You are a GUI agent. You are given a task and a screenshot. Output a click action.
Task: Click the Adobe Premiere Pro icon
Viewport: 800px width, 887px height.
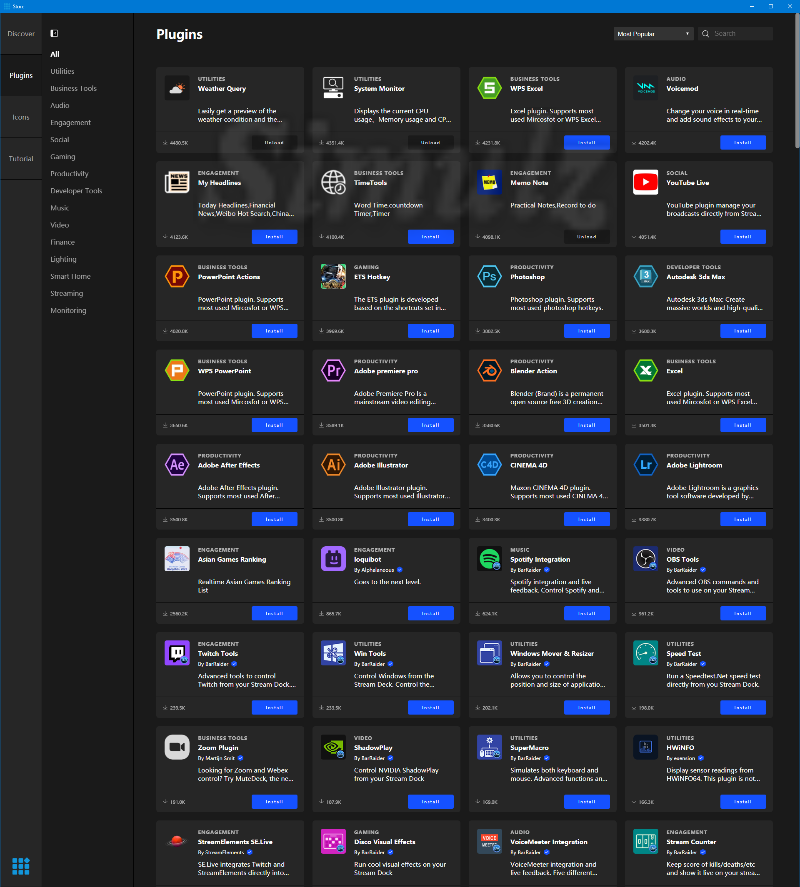[x=333, y=371]
